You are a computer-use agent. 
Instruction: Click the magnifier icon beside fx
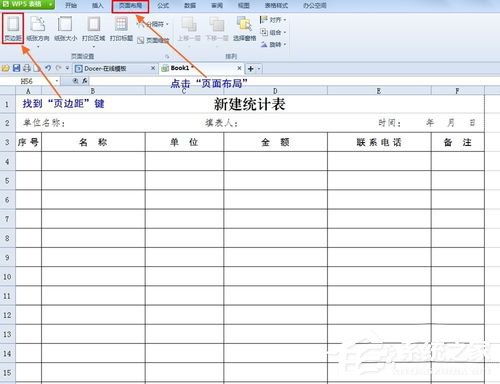(76, 81)
